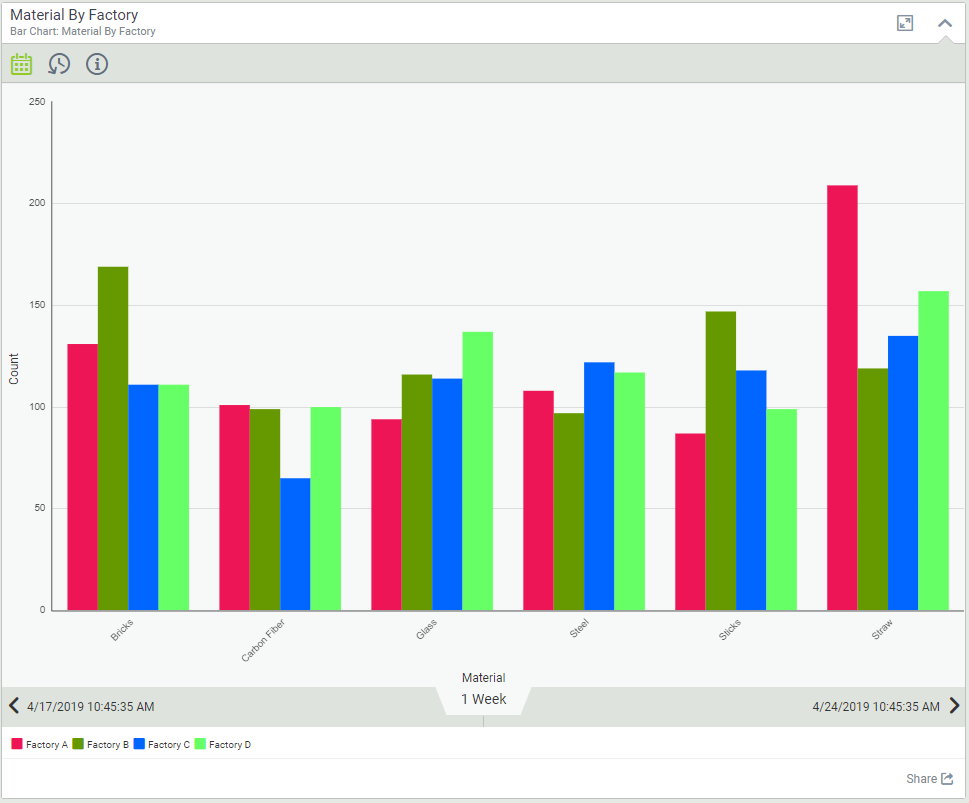
Task: Click the Sticks Factory A red bar
Action: pos(690,522)
